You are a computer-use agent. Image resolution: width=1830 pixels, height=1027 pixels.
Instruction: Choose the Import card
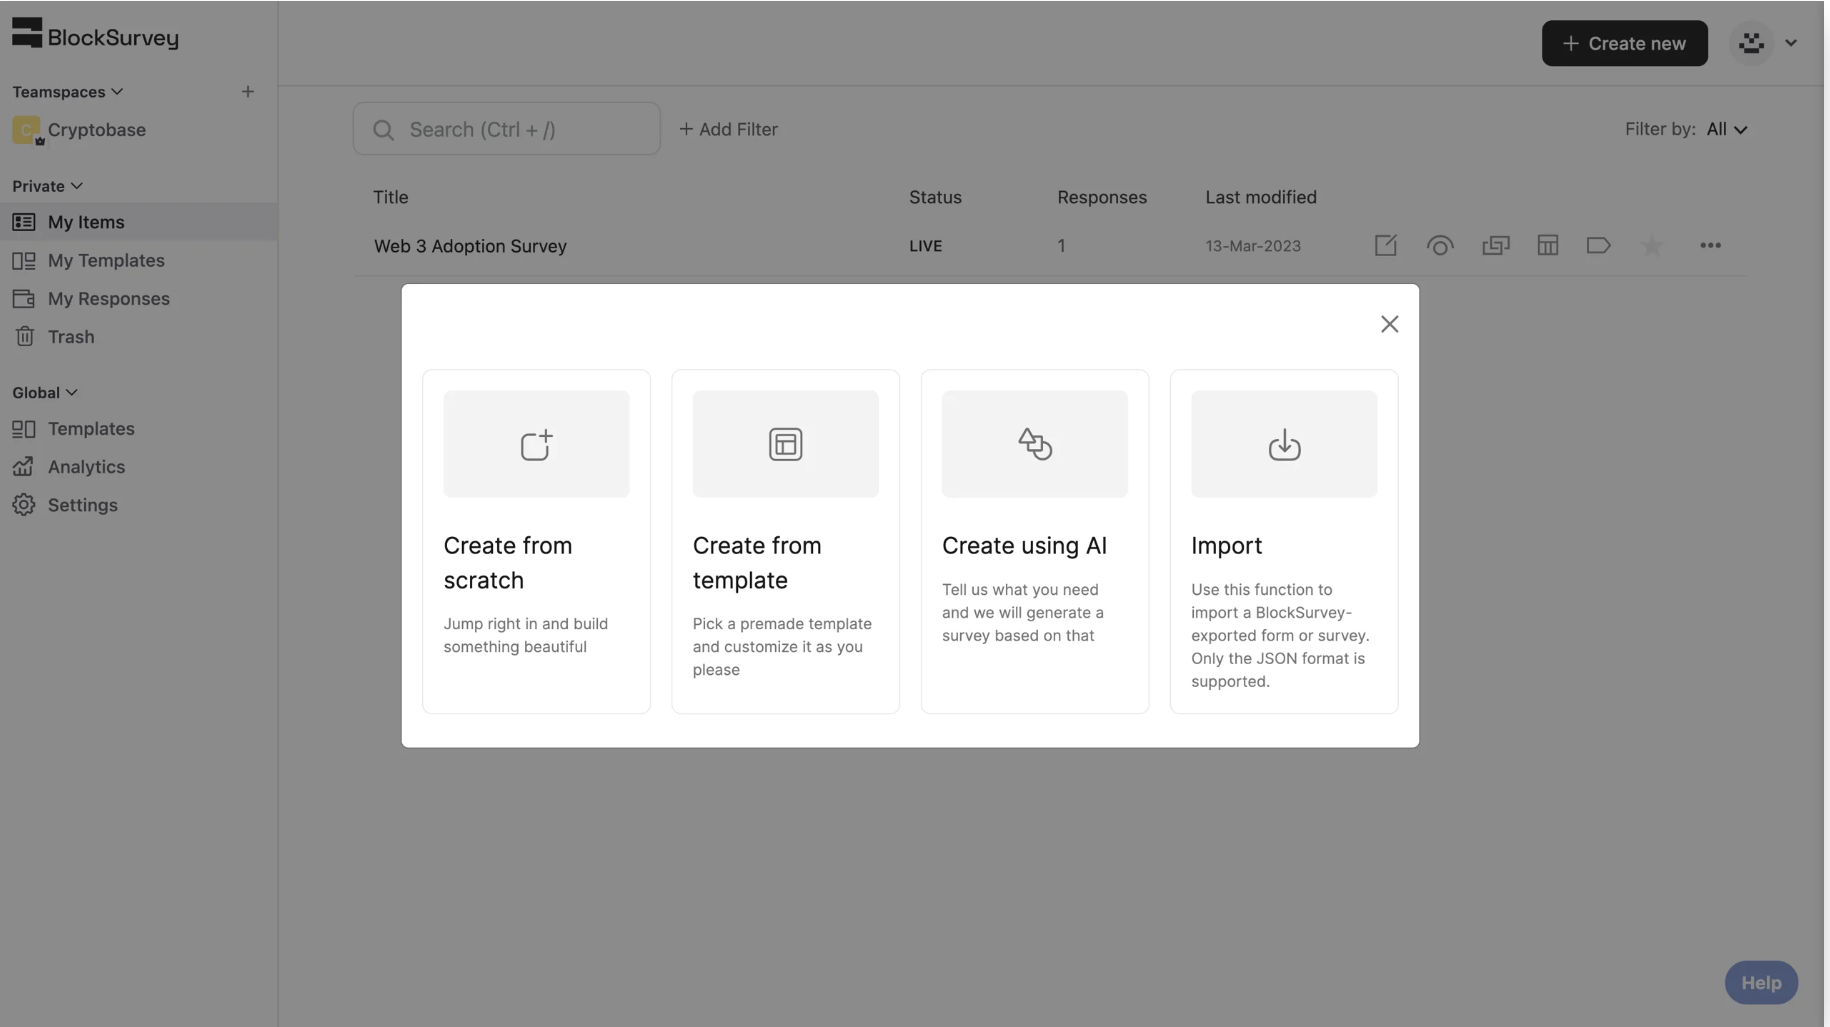pyautogui.click(x=1284, y=541)
